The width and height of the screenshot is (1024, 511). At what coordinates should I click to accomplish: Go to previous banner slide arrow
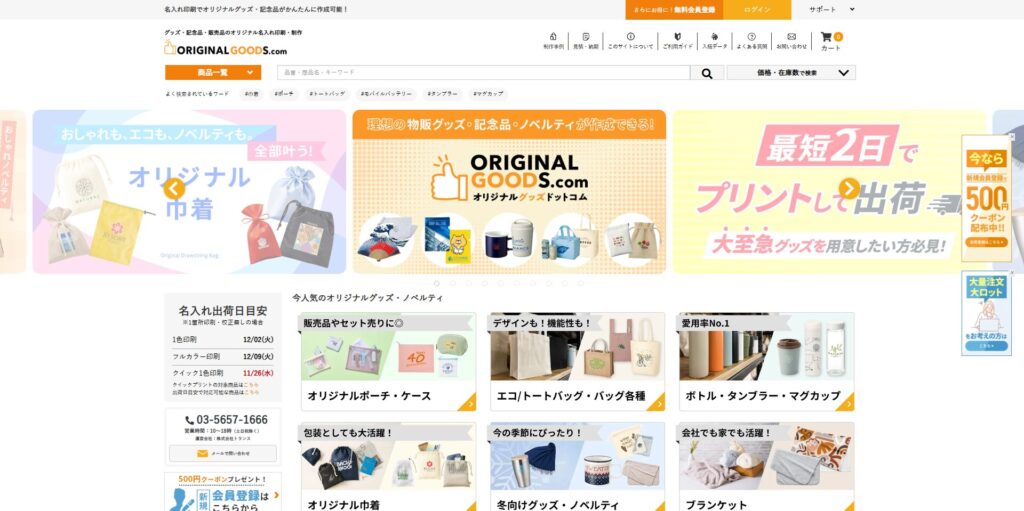coord(174,189)
